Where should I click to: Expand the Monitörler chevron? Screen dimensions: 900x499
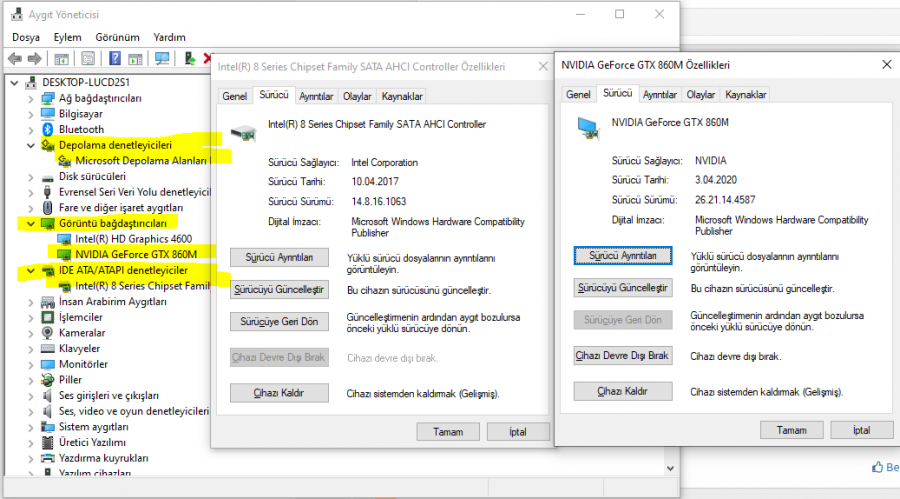coord(31,364)
